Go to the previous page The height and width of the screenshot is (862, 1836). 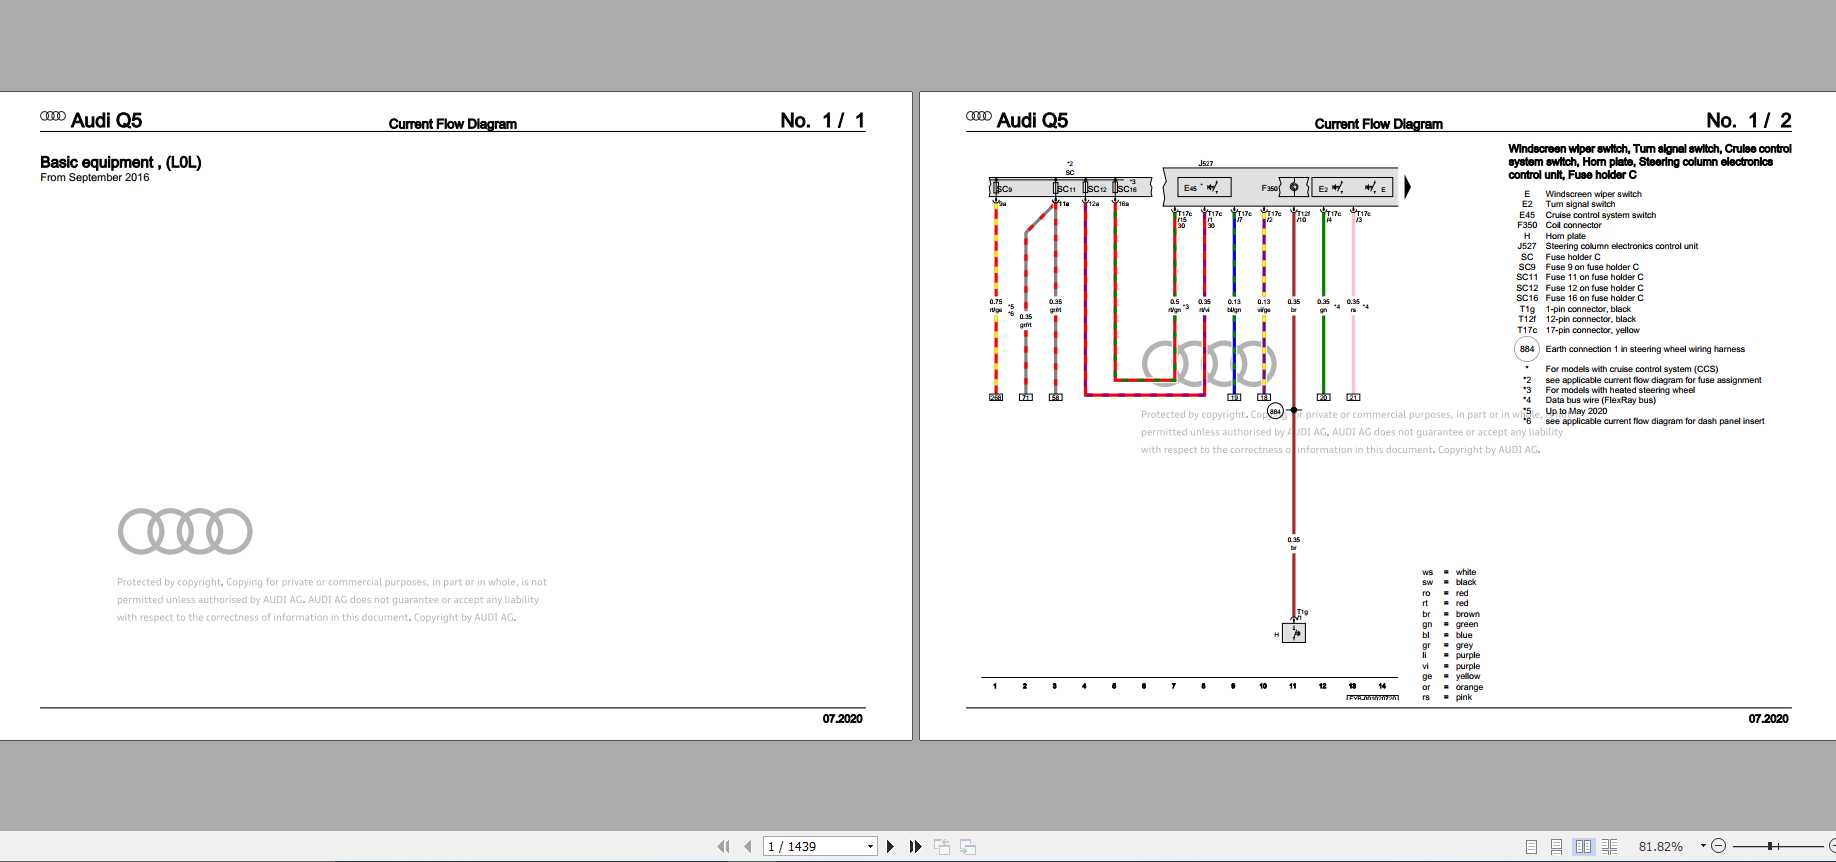(748, 846)
